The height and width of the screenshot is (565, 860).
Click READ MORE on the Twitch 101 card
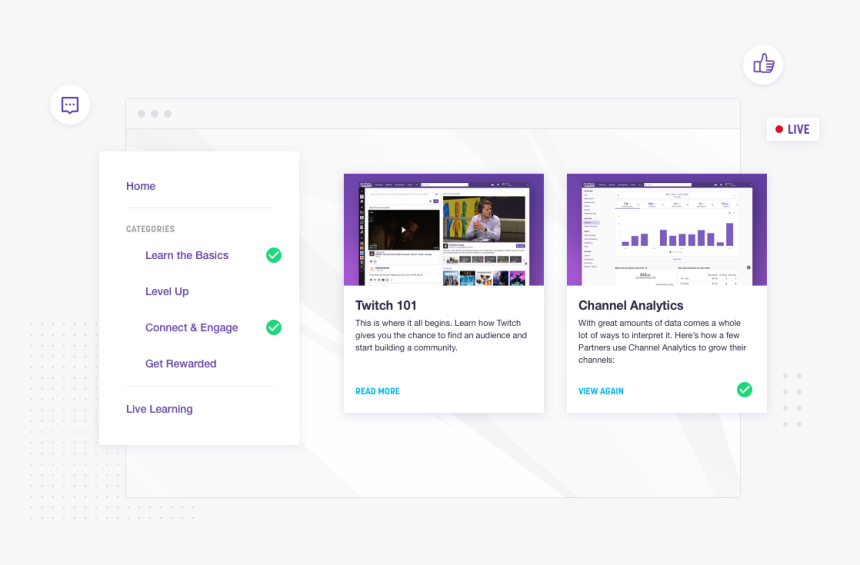tap(377, 391)
